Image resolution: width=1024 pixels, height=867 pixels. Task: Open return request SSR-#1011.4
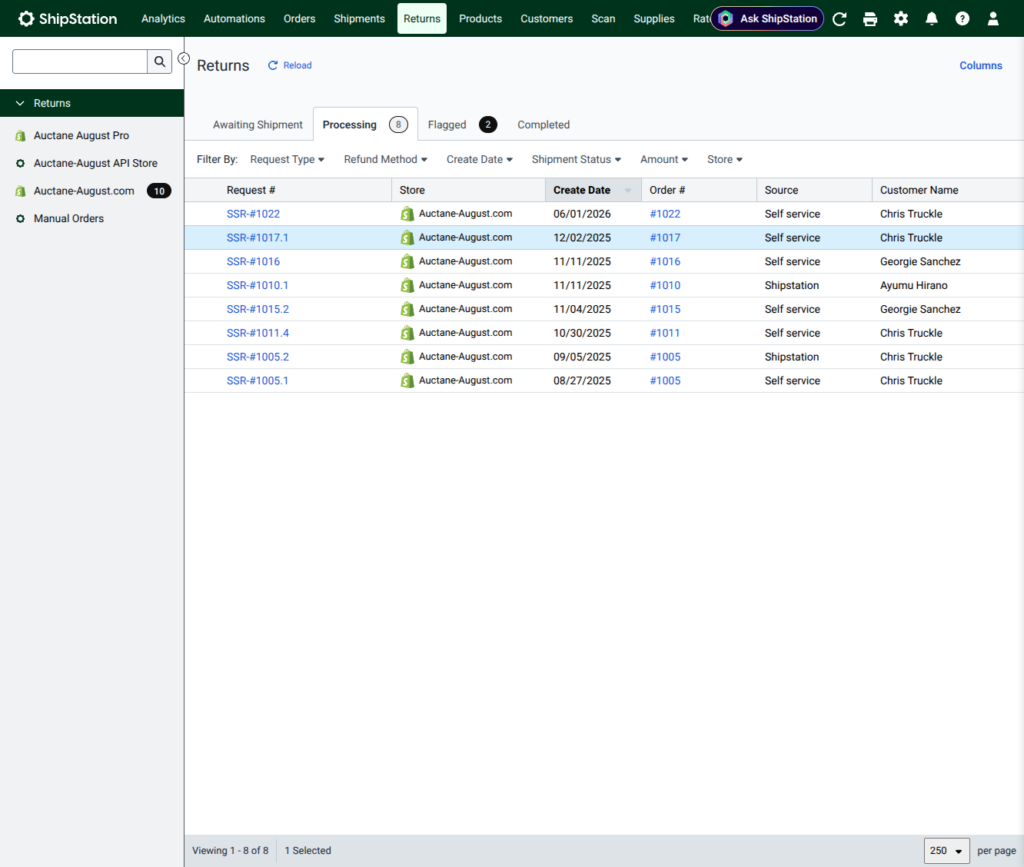(x=257, y=333)
